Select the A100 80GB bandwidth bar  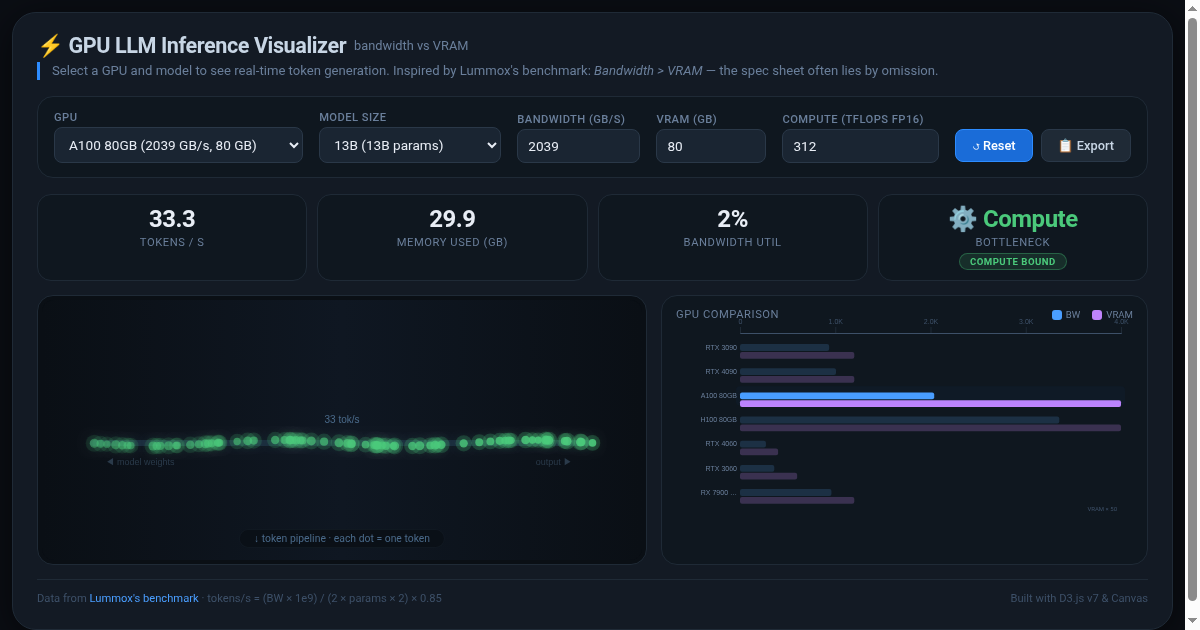(837, 396)
